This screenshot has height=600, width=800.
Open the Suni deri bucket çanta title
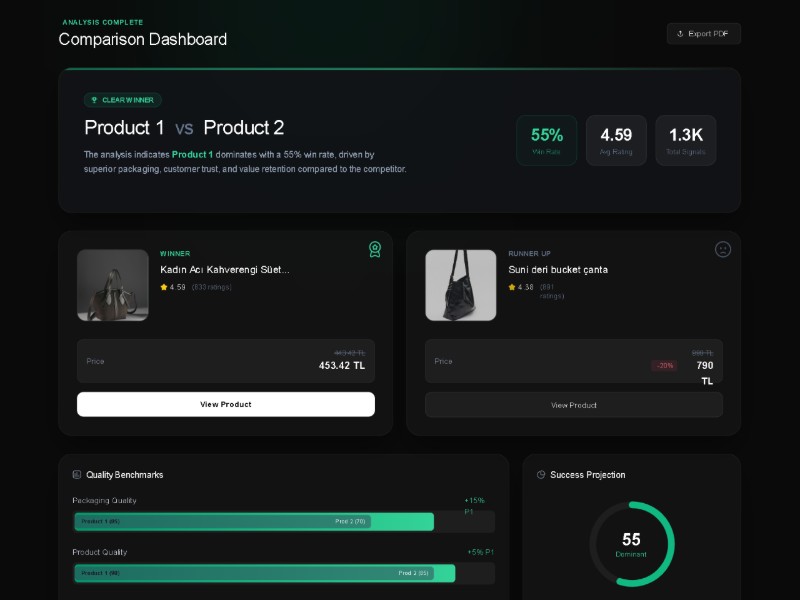tap(558, 270)
